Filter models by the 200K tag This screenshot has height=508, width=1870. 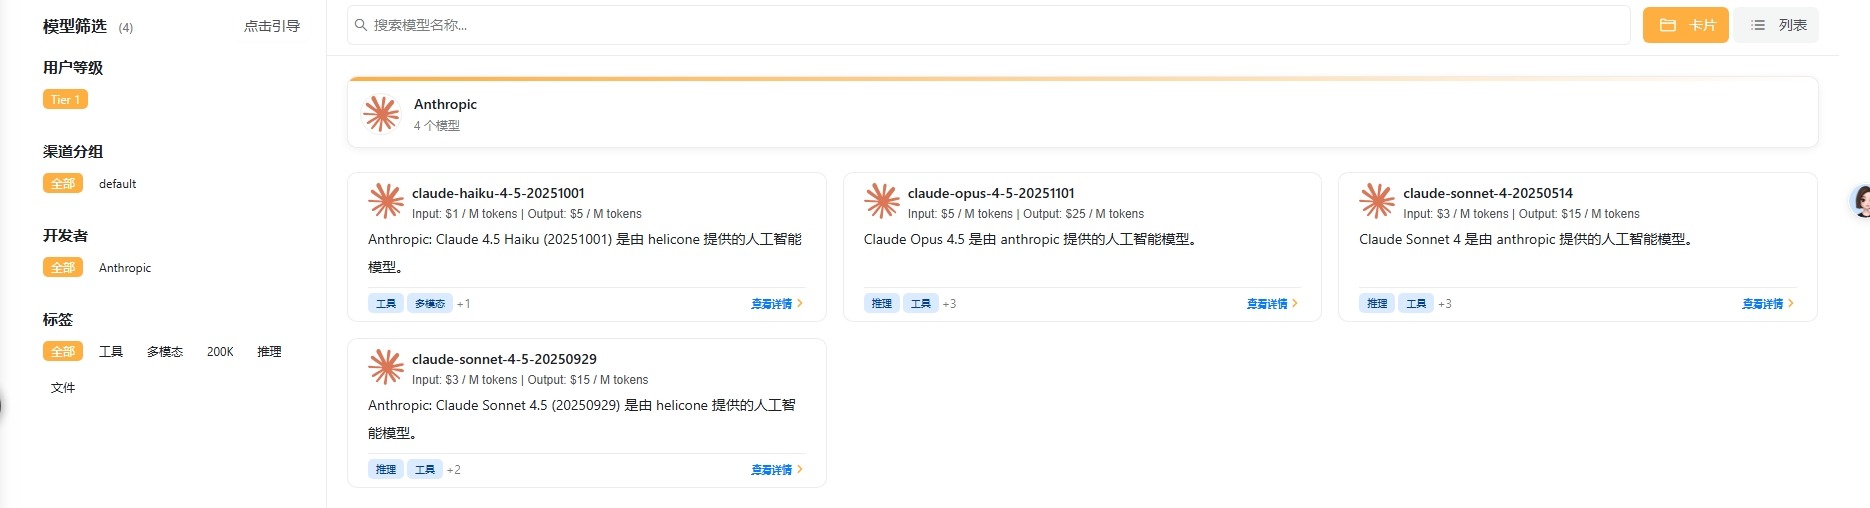(x=220, y=352)
